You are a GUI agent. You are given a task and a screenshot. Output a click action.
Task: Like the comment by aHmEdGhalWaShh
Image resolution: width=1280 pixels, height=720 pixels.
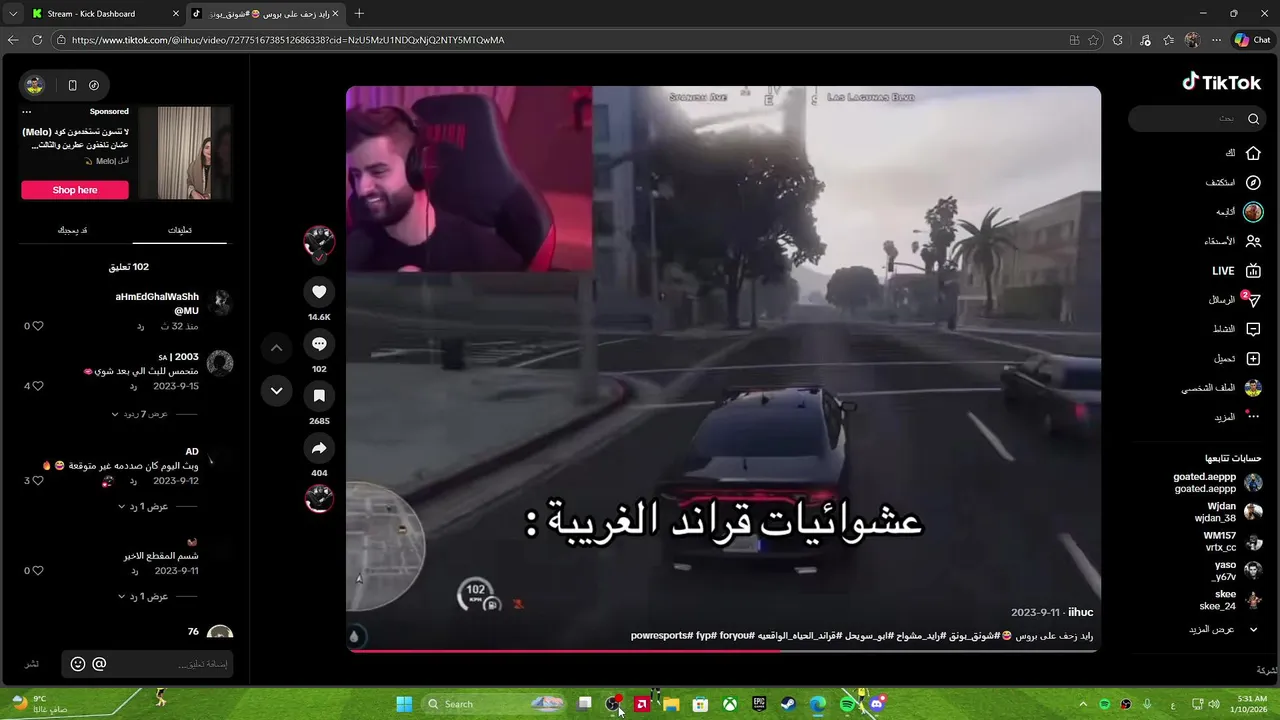[x=37, y=326]
